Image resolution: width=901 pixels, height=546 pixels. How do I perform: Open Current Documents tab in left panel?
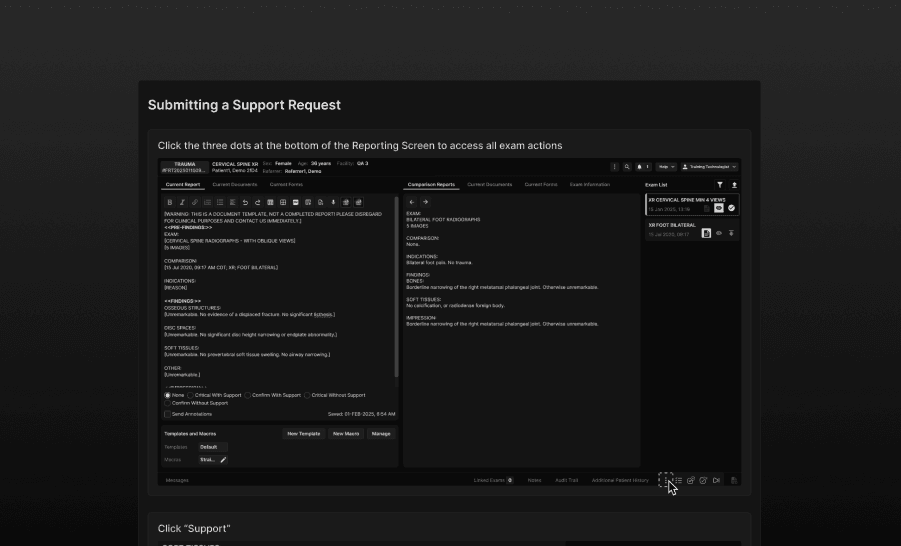(x=234, y=184)
